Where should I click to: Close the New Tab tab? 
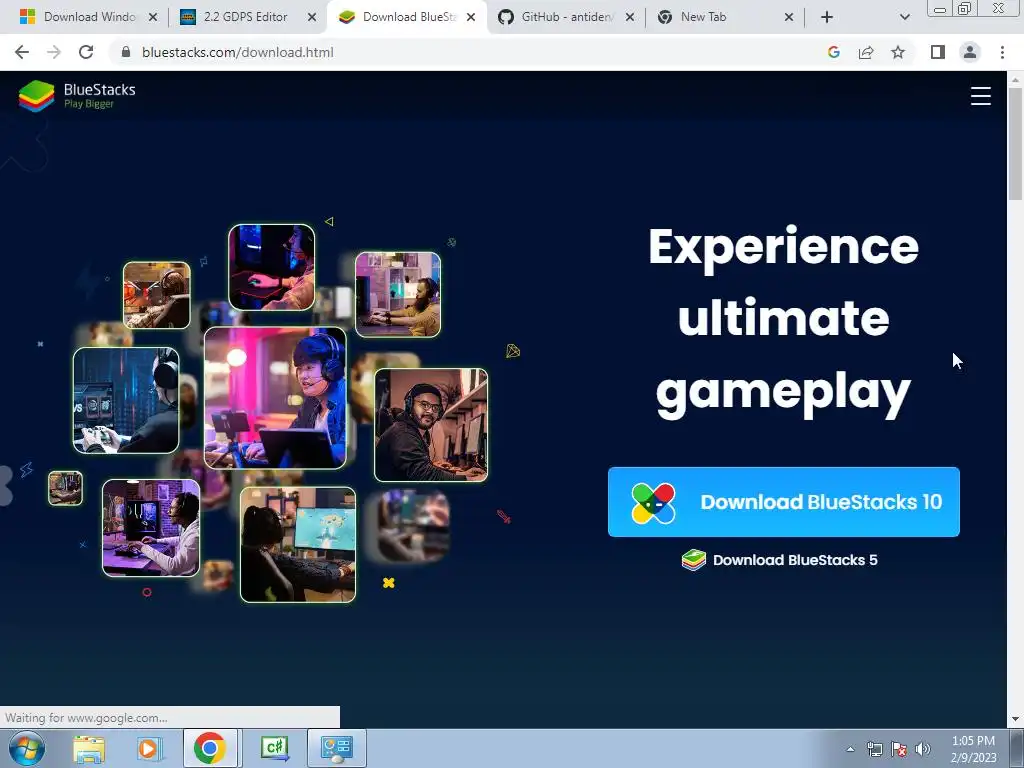(789, 17)
